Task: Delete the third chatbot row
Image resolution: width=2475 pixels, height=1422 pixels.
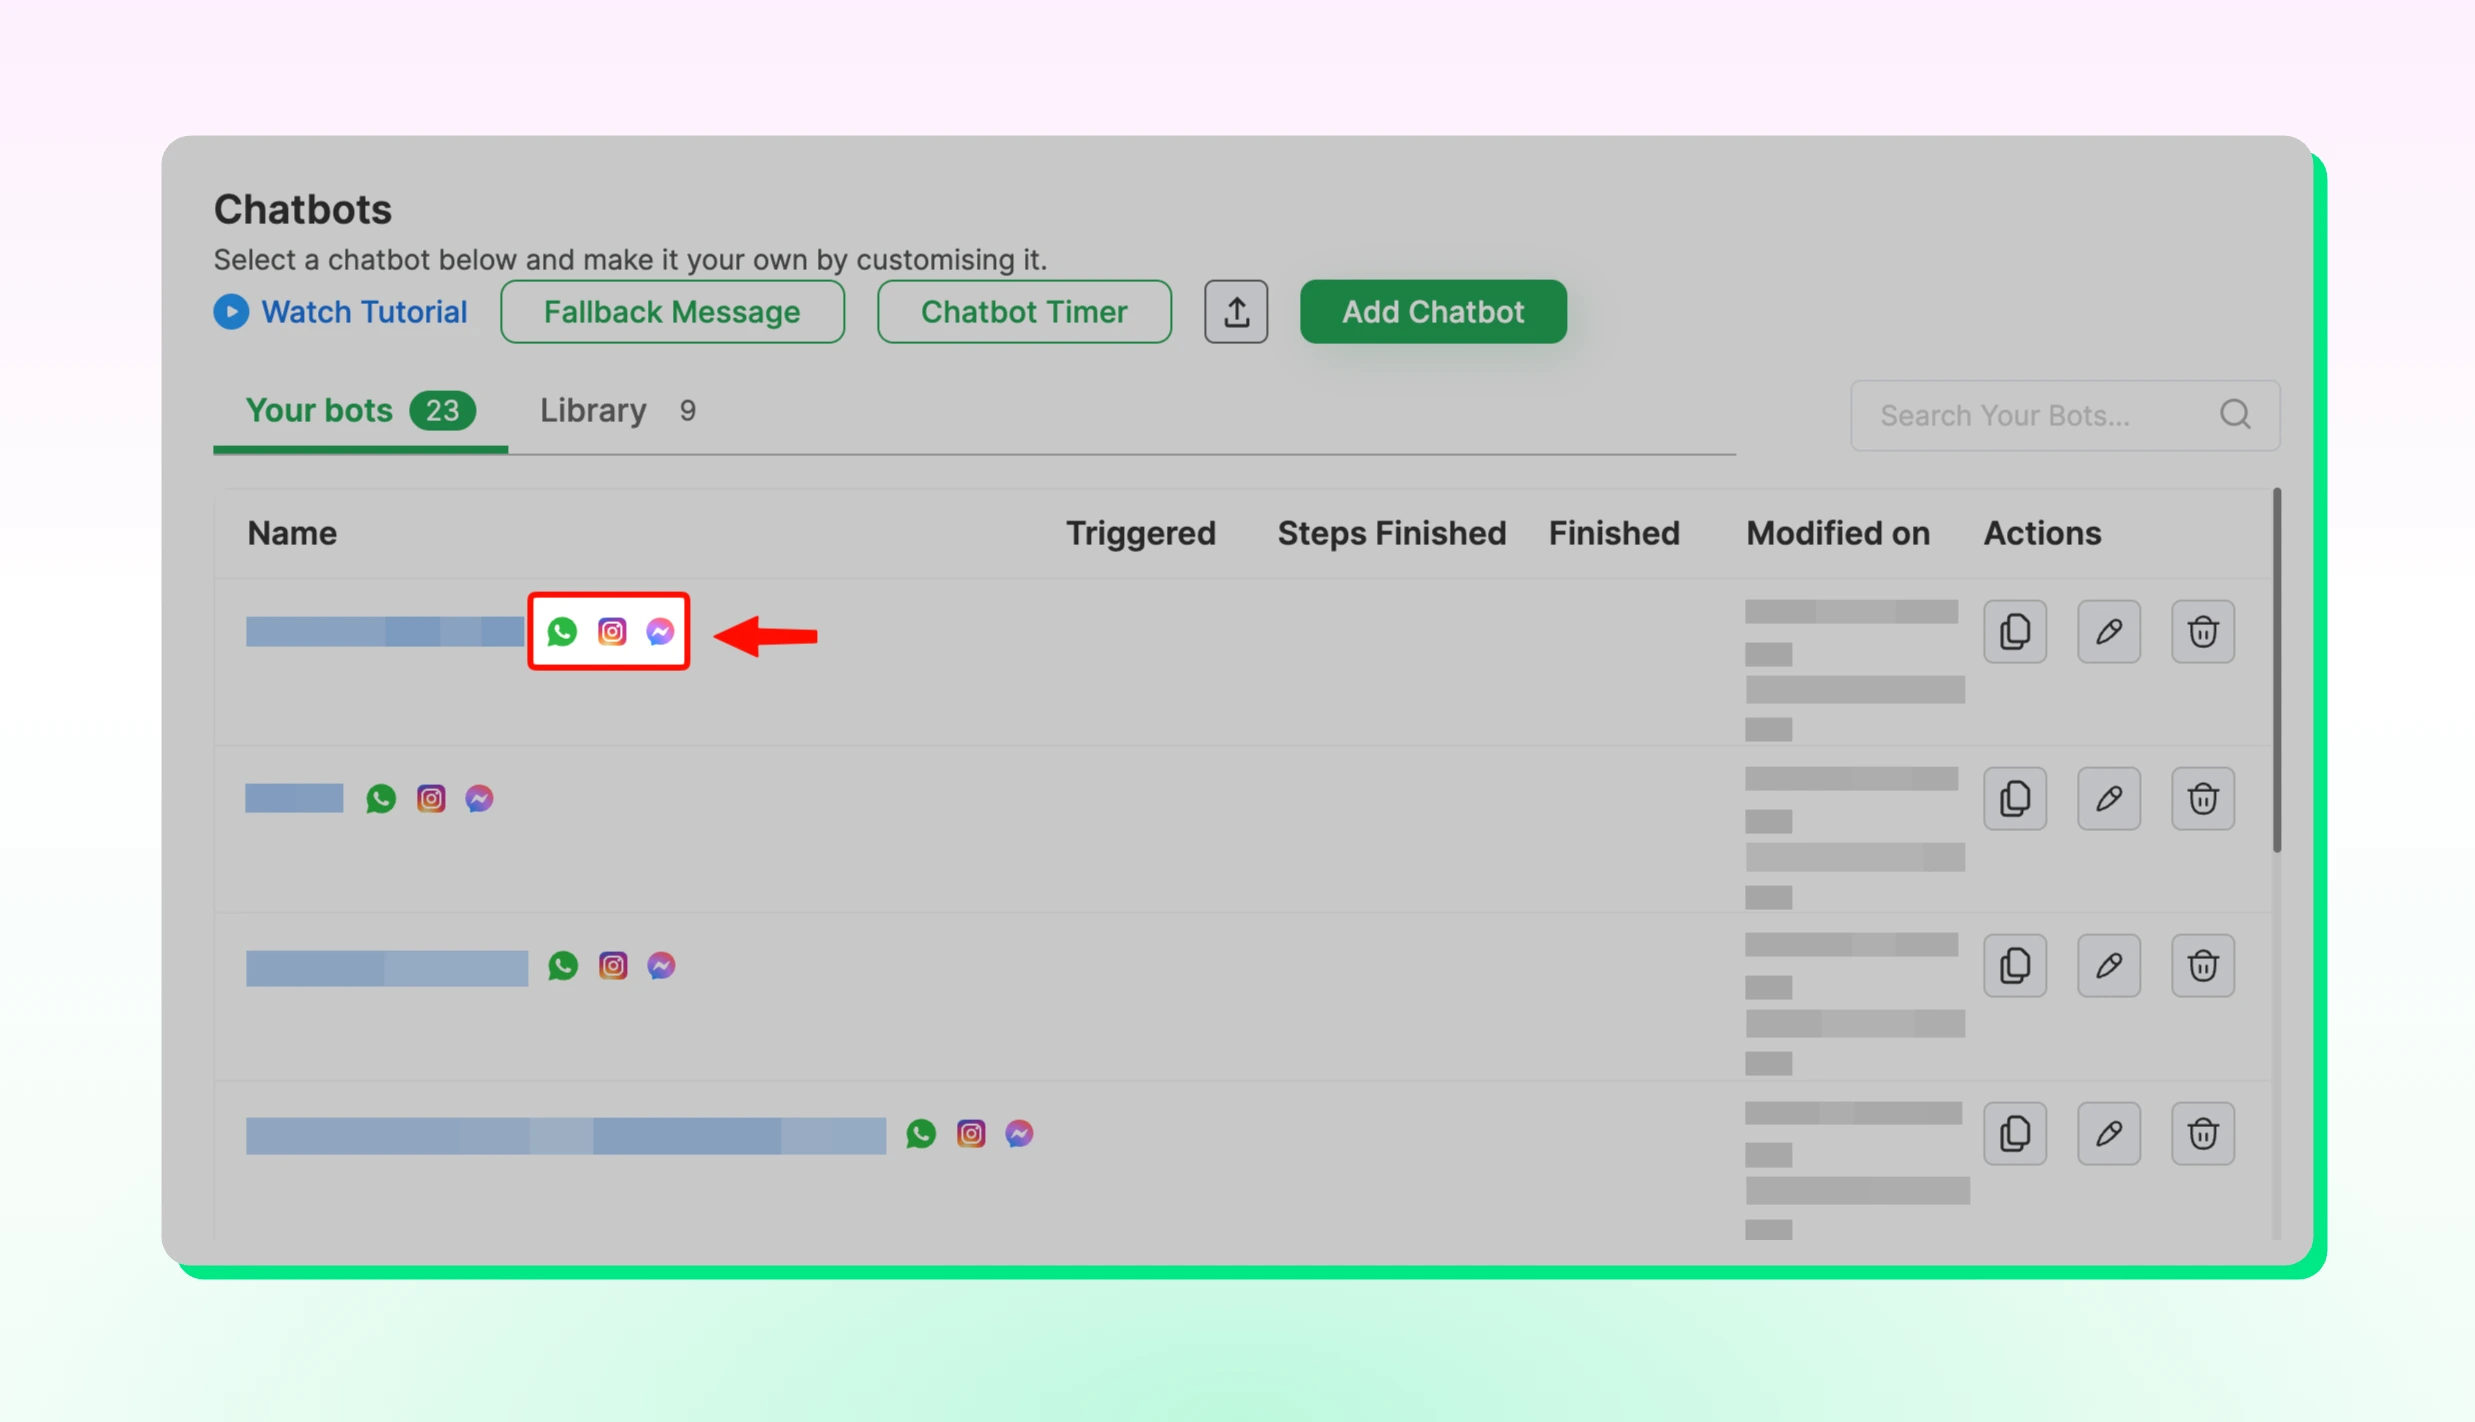Action: (x=2203, y=966)
